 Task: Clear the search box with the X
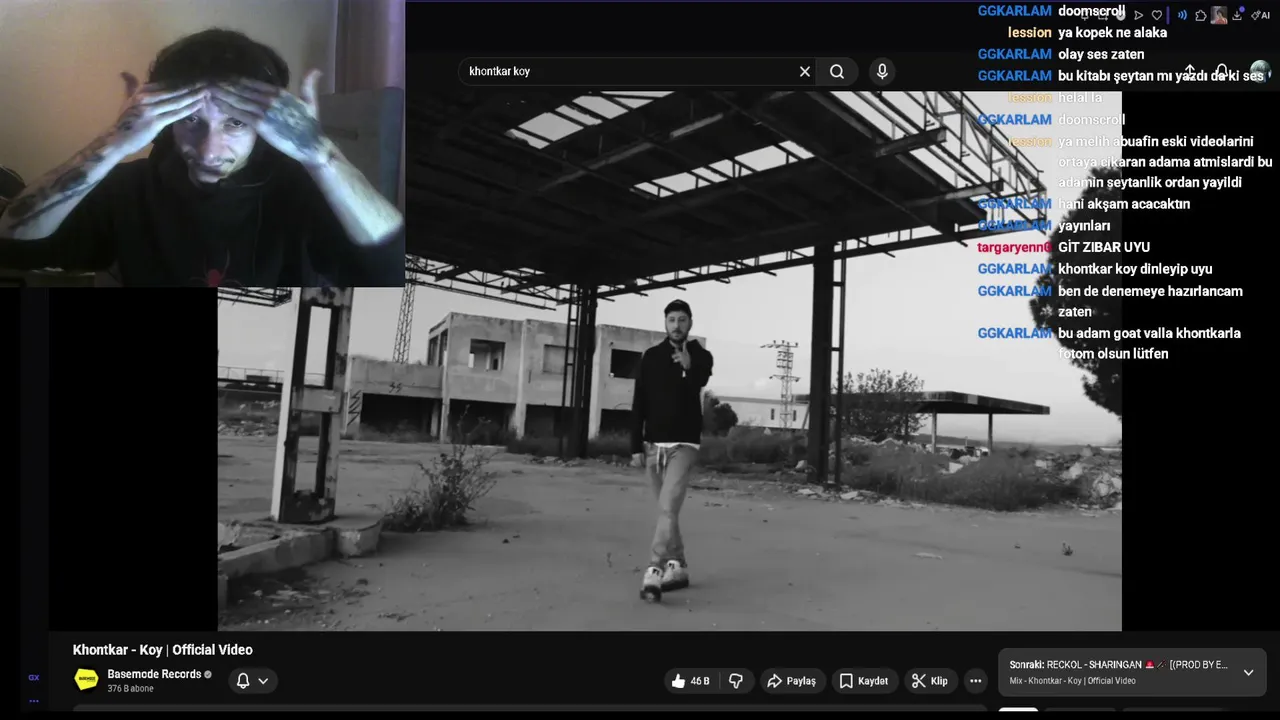click(x=804, y=71)
